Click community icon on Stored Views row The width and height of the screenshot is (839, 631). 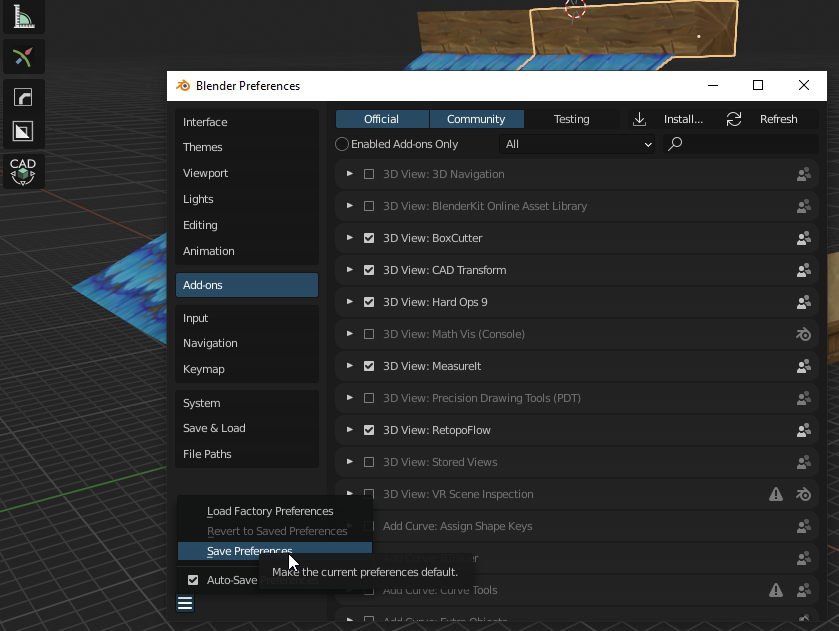tap(804, 462)
